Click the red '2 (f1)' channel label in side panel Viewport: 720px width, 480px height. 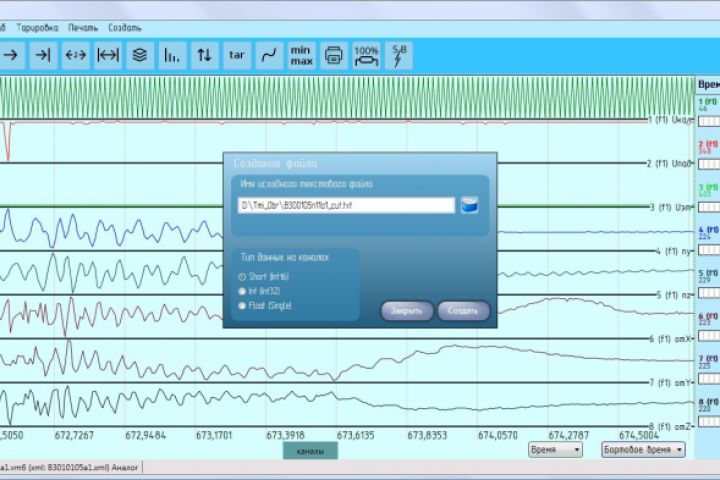tap(709, 145)
